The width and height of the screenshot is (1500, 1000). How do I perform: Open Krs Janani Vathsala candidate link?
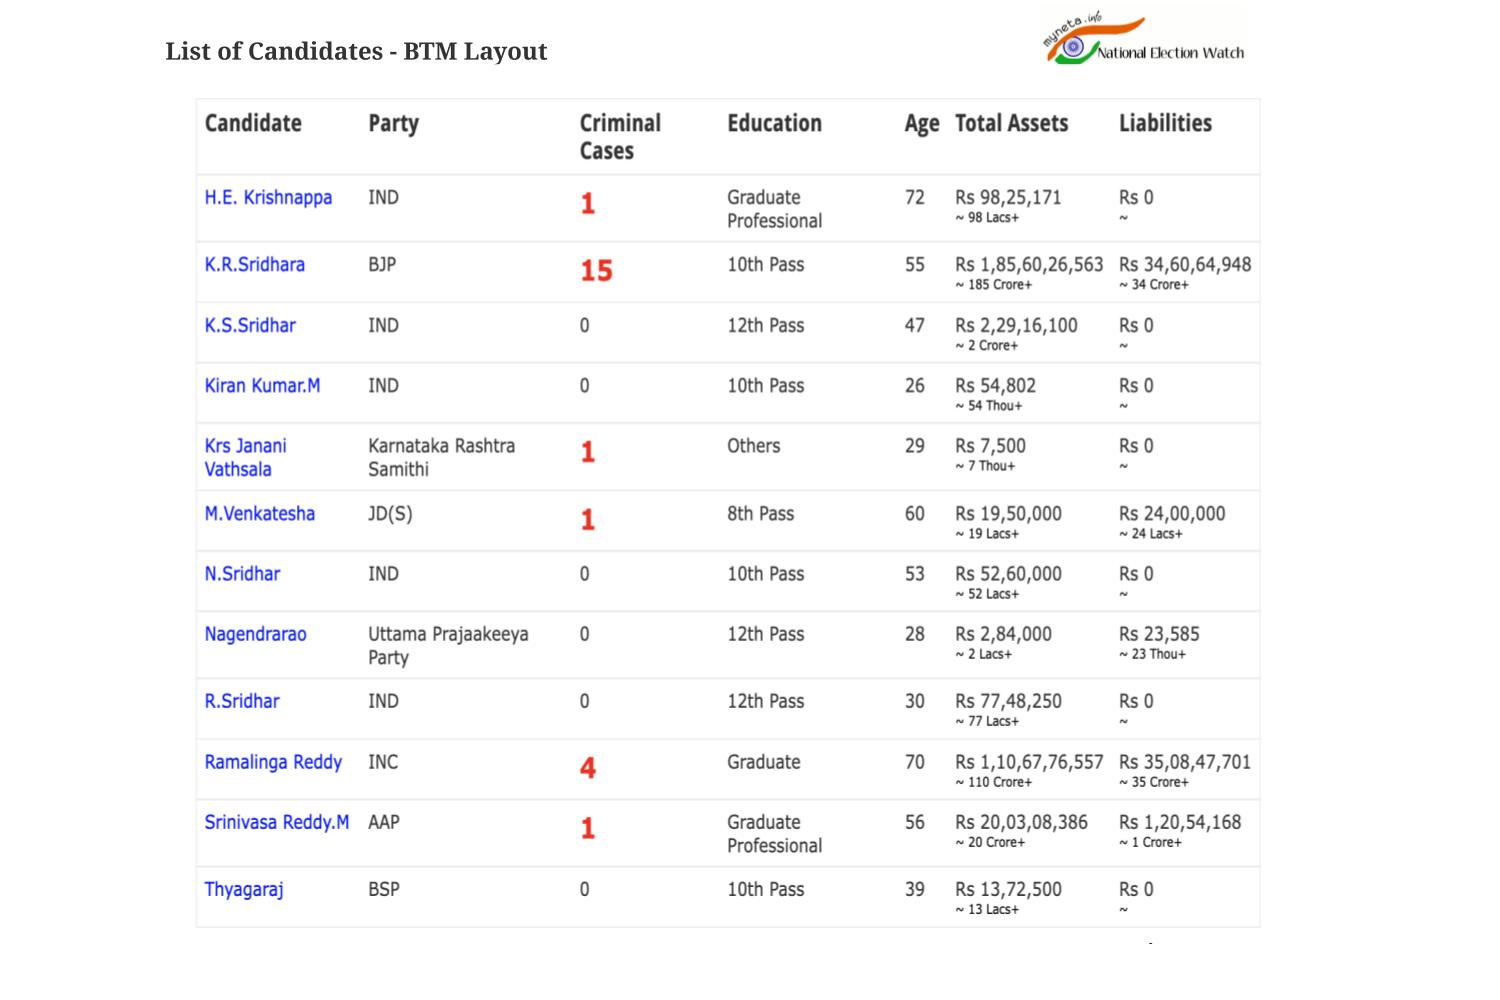point(246,457)
